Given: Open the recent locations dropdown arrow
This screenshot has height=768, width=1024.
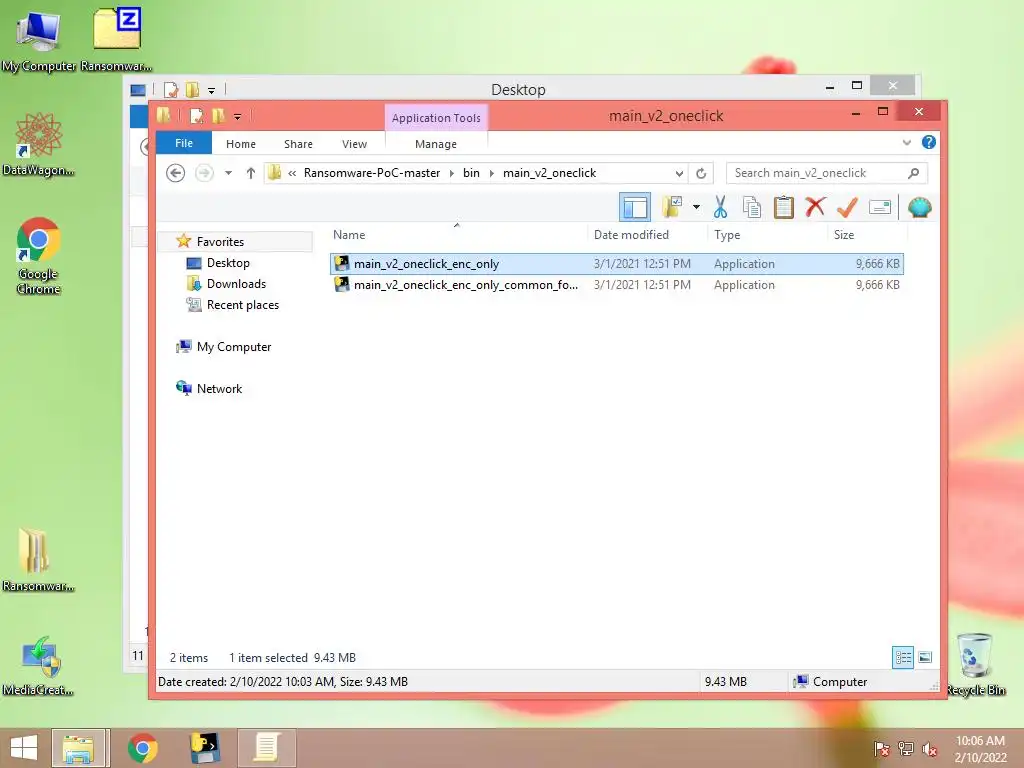Looking at the screenshot, I should pos(228,173).
